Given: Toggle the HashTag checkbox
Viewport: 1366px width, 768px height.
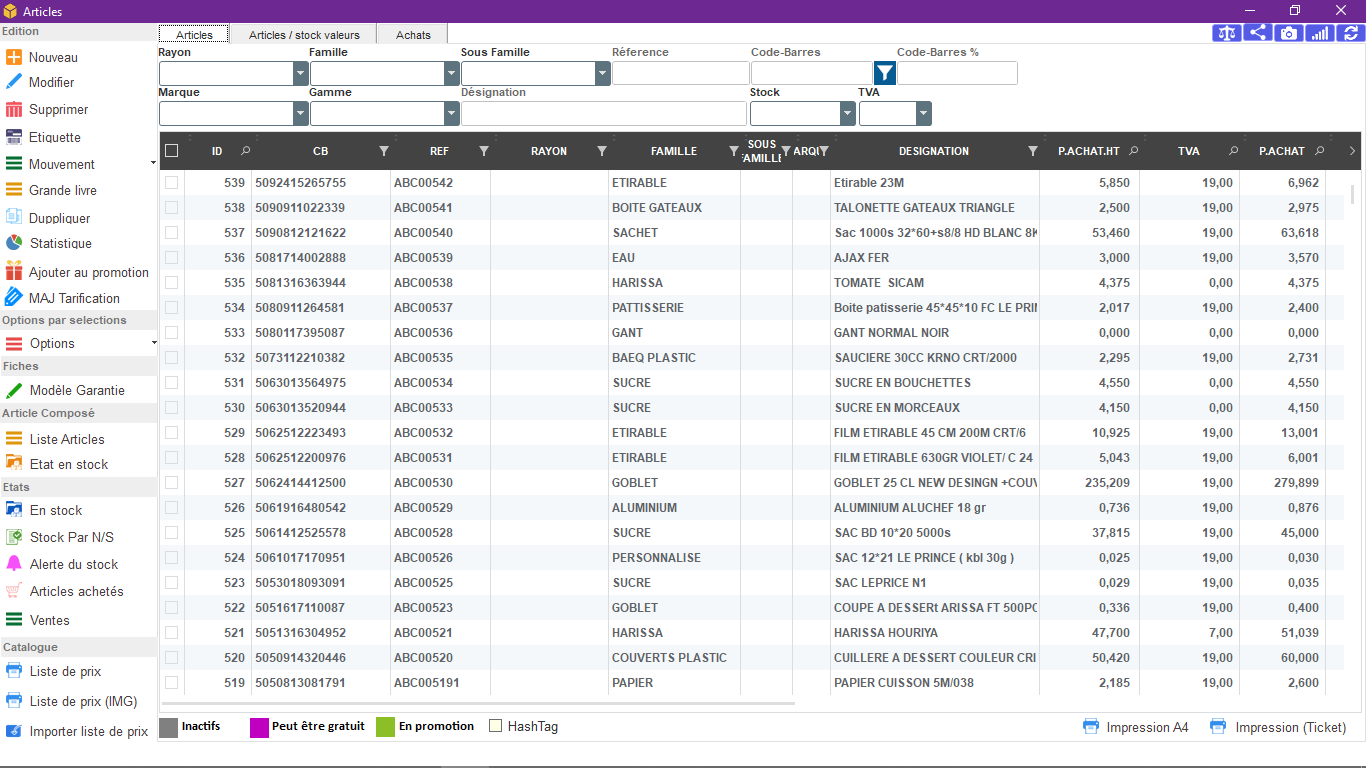Looking at the screenshot, I should coord(495,726).
